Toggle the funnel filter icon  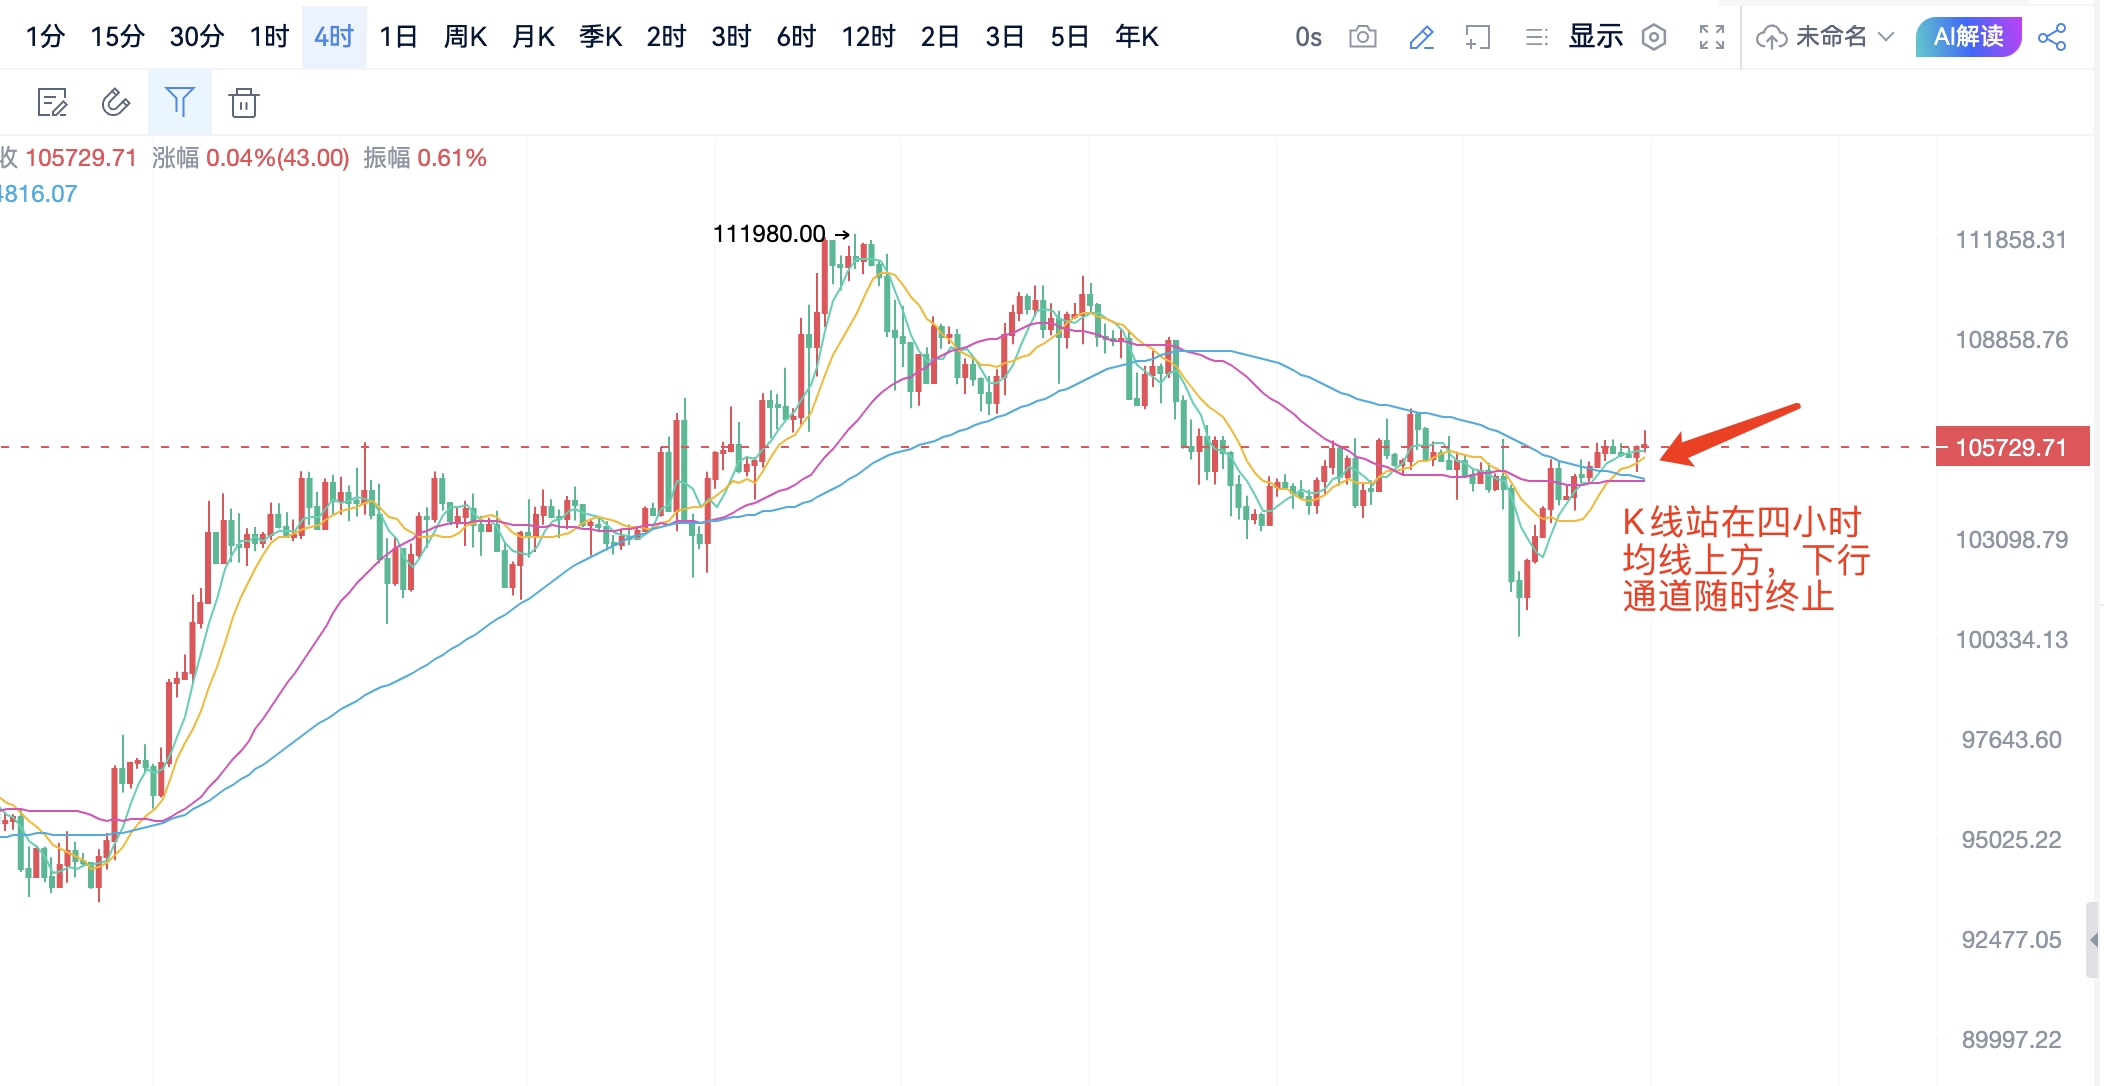point(180,102)
